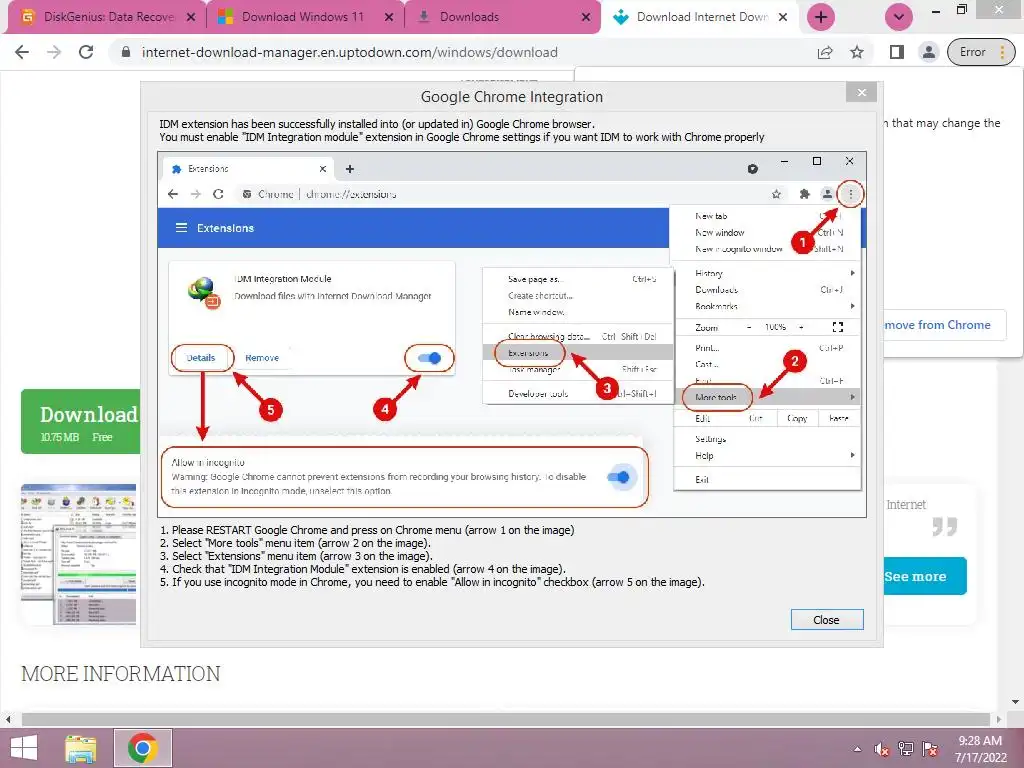Open the tab search dropdown arrow
Viewport: 1024px width, 768px height.
[899, 17]
